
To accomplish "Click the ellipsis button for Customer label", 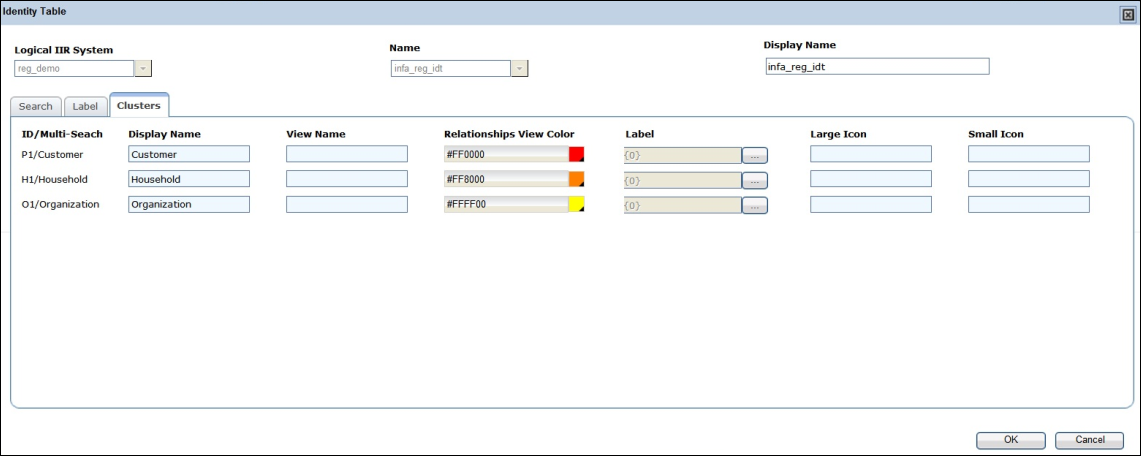I will (754, 155).
